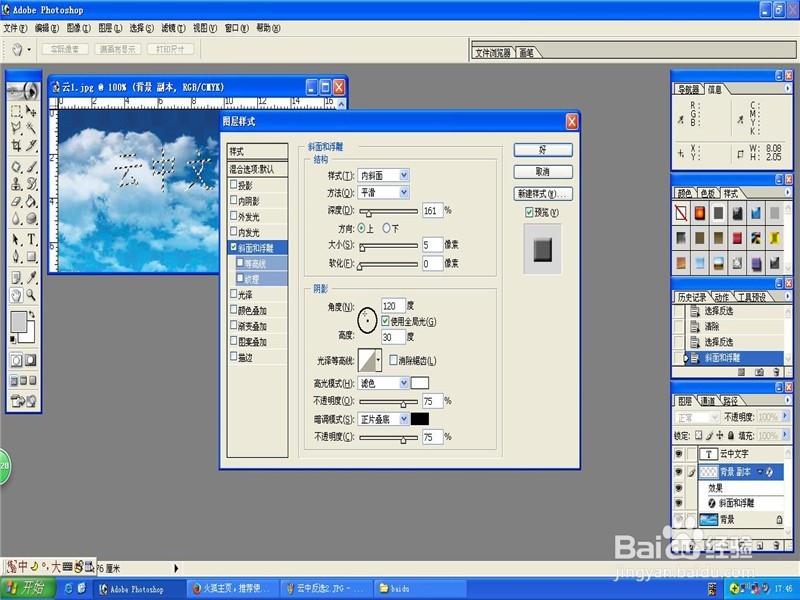Select the Blur (water drop) tool
800x600 pixels.
click(x=16, y=218)
